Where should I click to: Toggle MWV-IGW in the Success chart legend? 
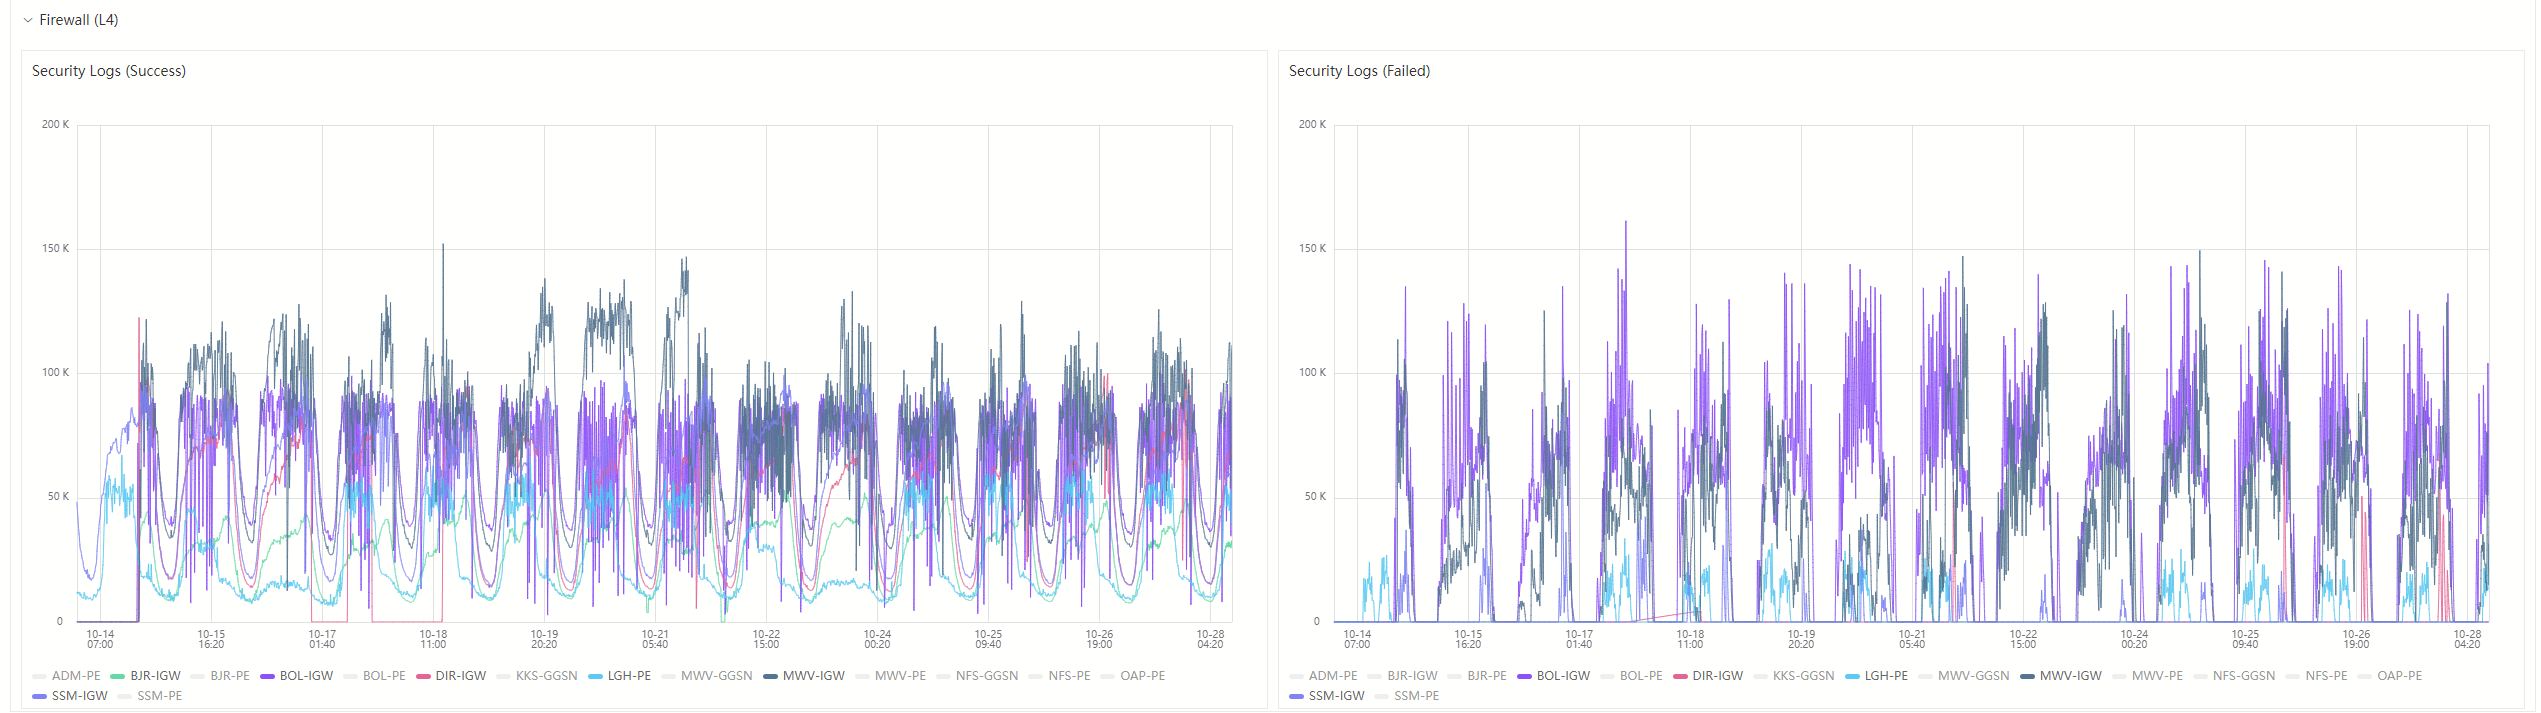click(x=813, y=676)
